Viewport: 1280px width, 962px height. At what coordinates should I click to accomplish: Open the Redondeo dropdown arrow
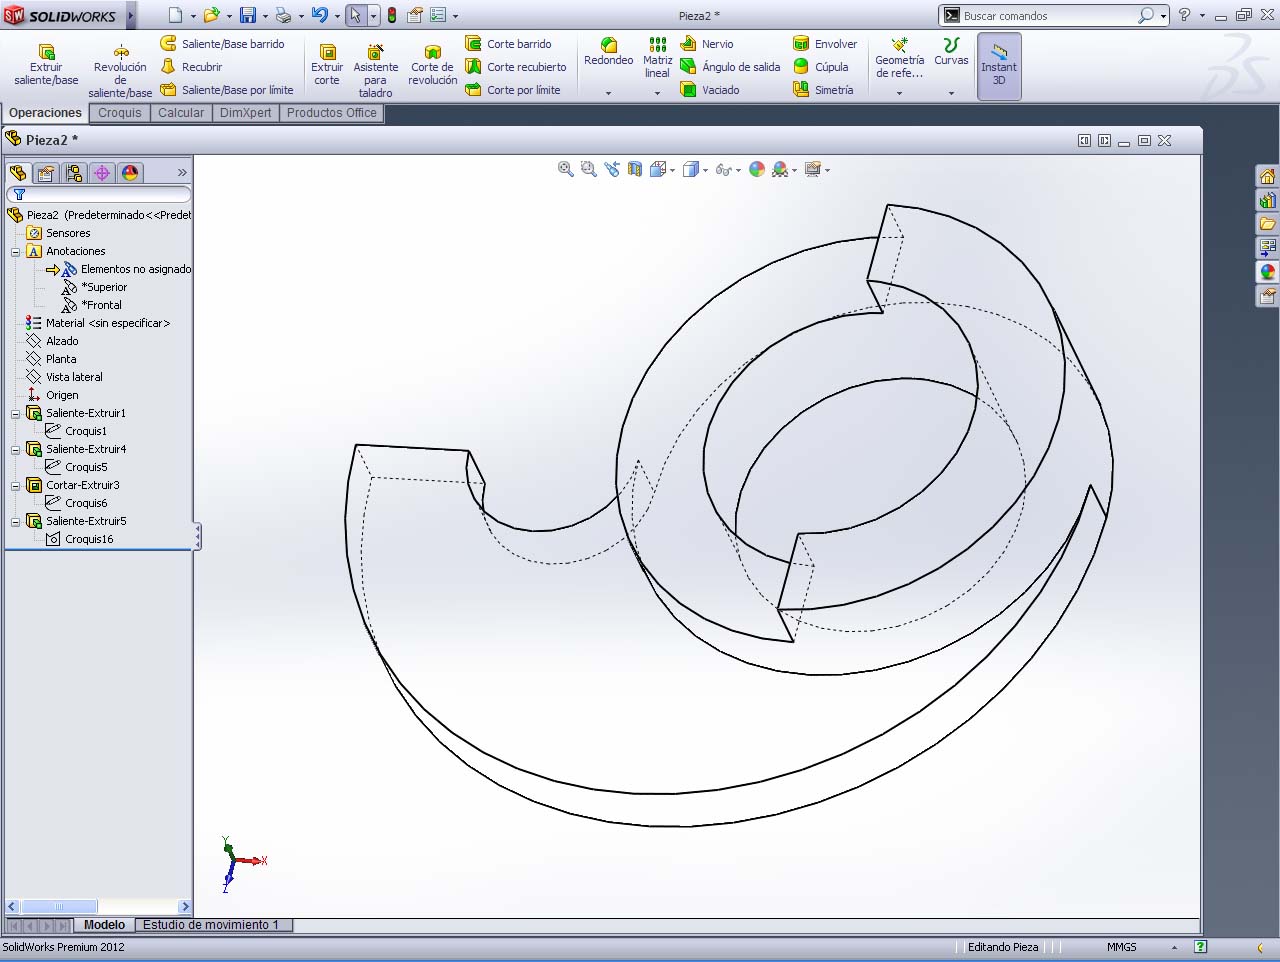coord(608,93)
